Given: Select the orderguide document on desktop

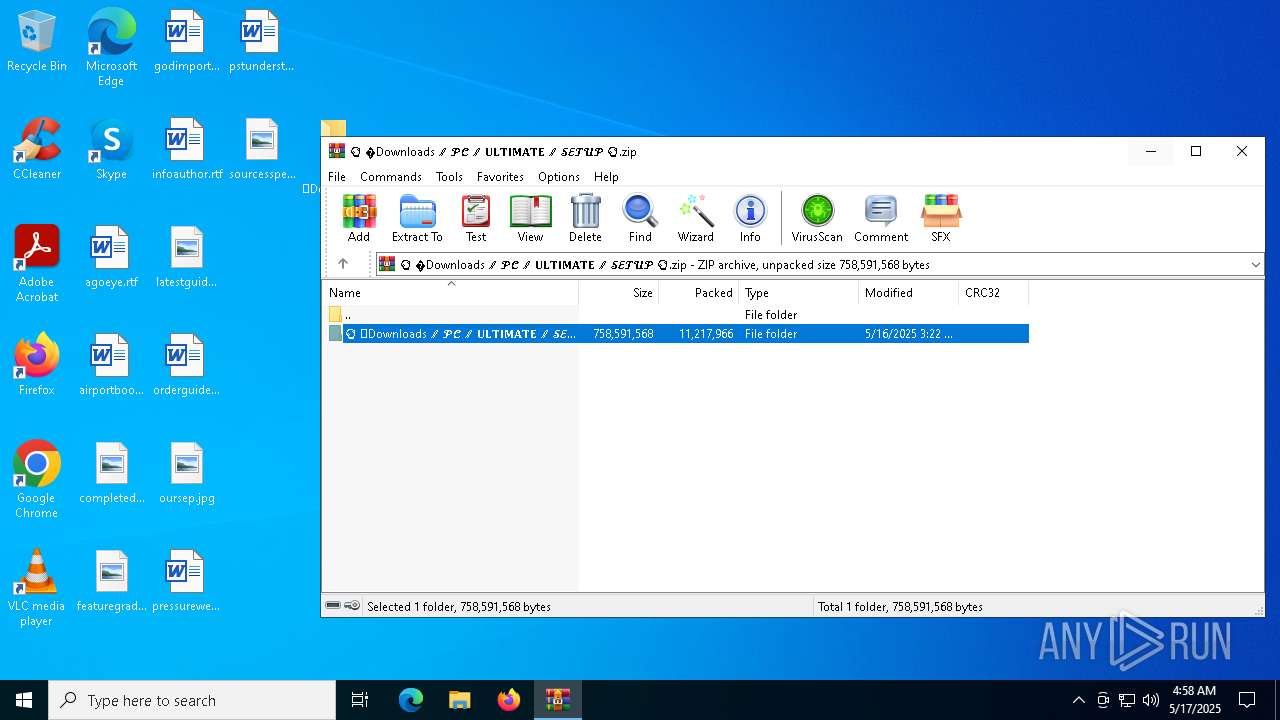Looking at the screenshot, I should click(x=187, y=366).
